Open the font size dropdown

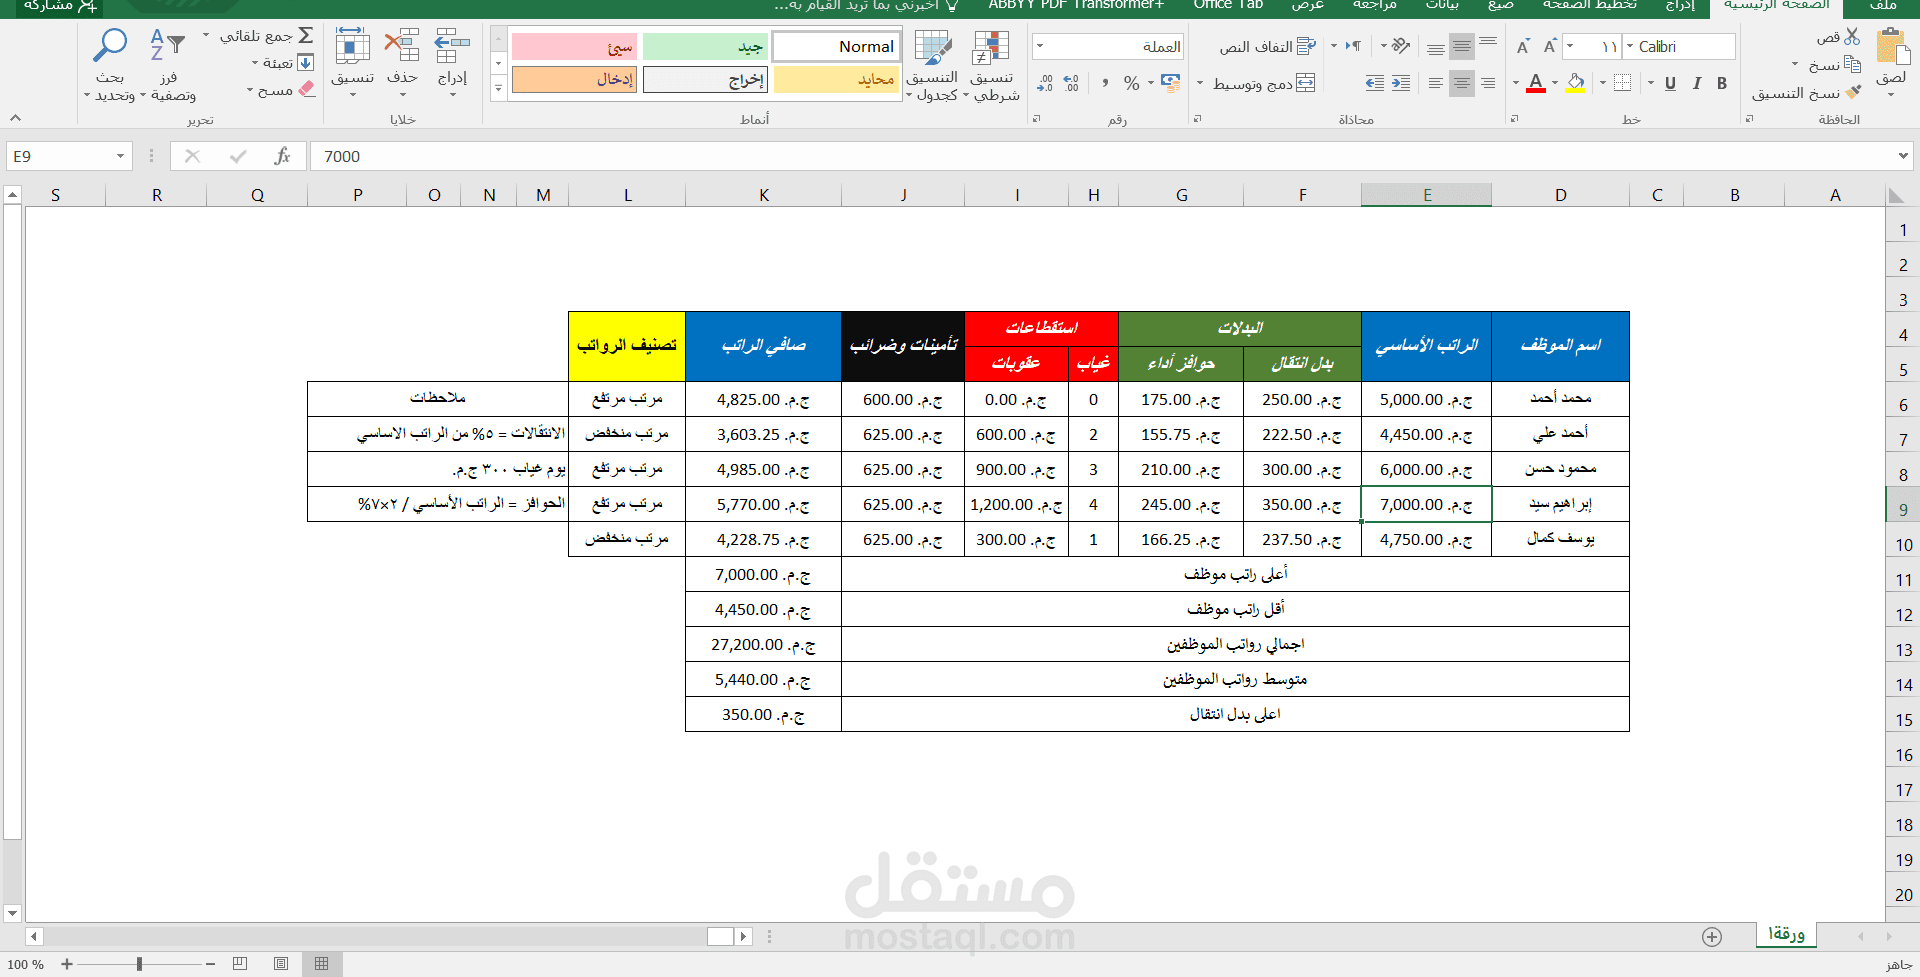pyautogui.click(x=1570, y=46)
